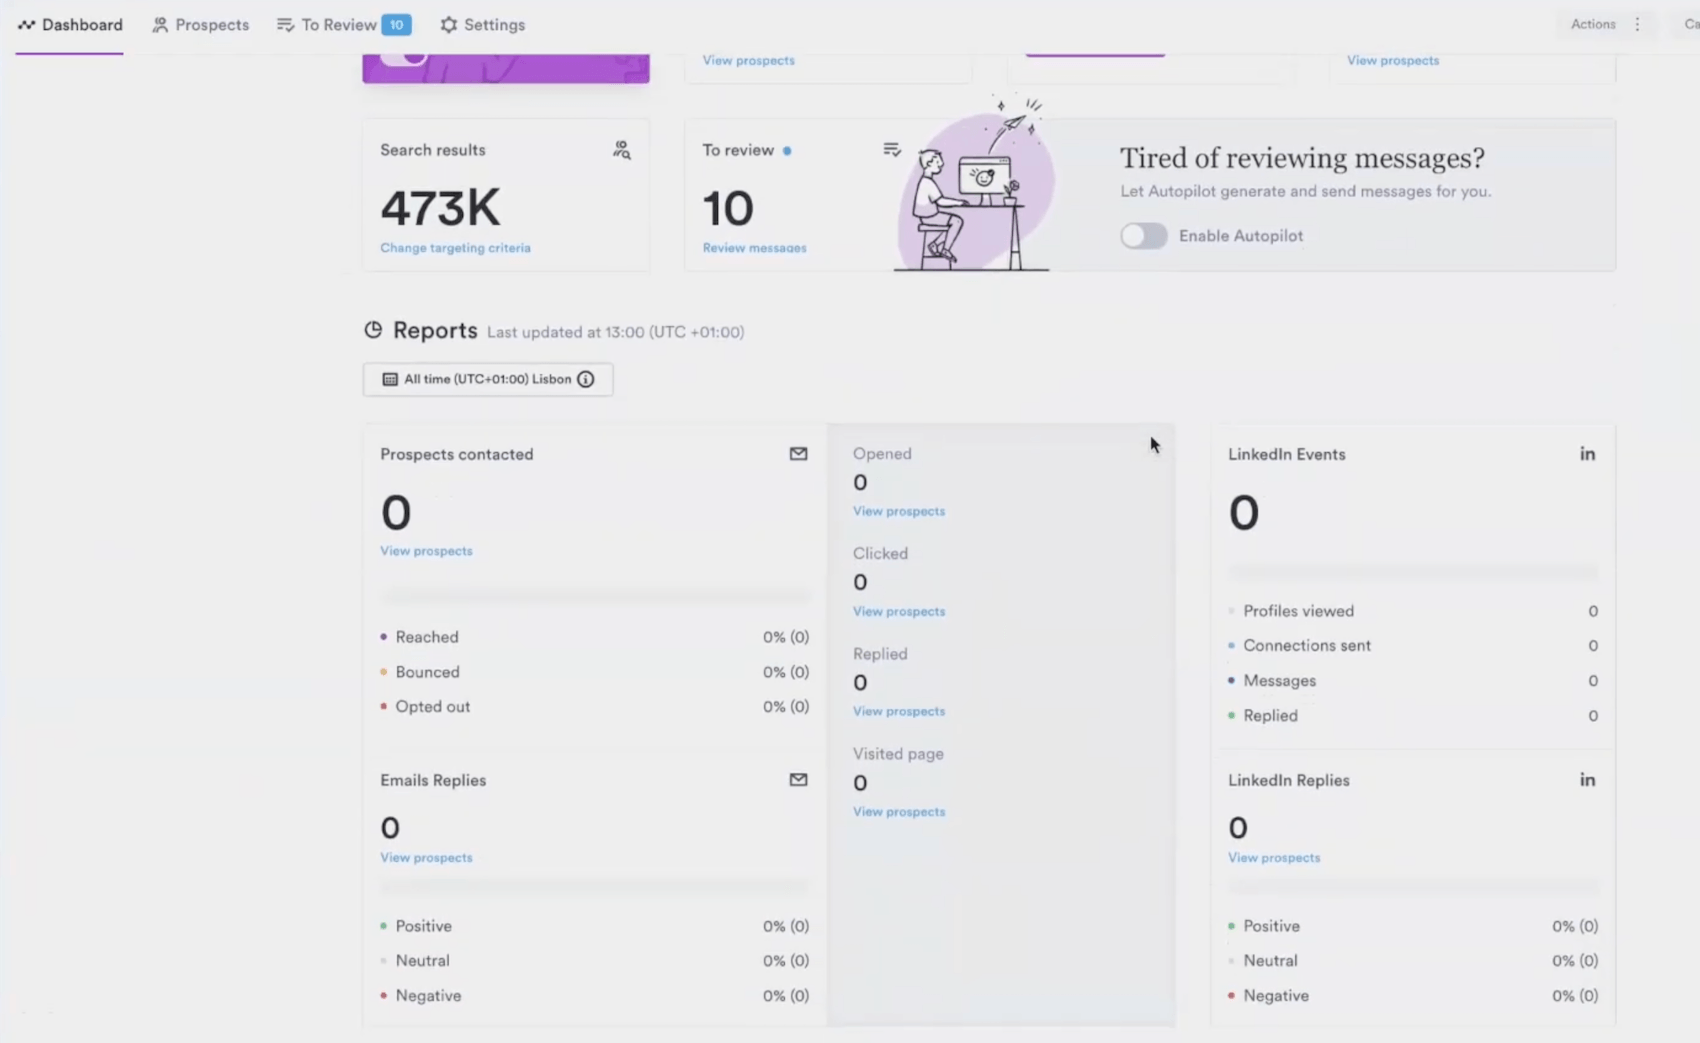Screen dimensions: 1700x1043
Task: Click the Prospects contacted progress bar
Action: [595, 597]
